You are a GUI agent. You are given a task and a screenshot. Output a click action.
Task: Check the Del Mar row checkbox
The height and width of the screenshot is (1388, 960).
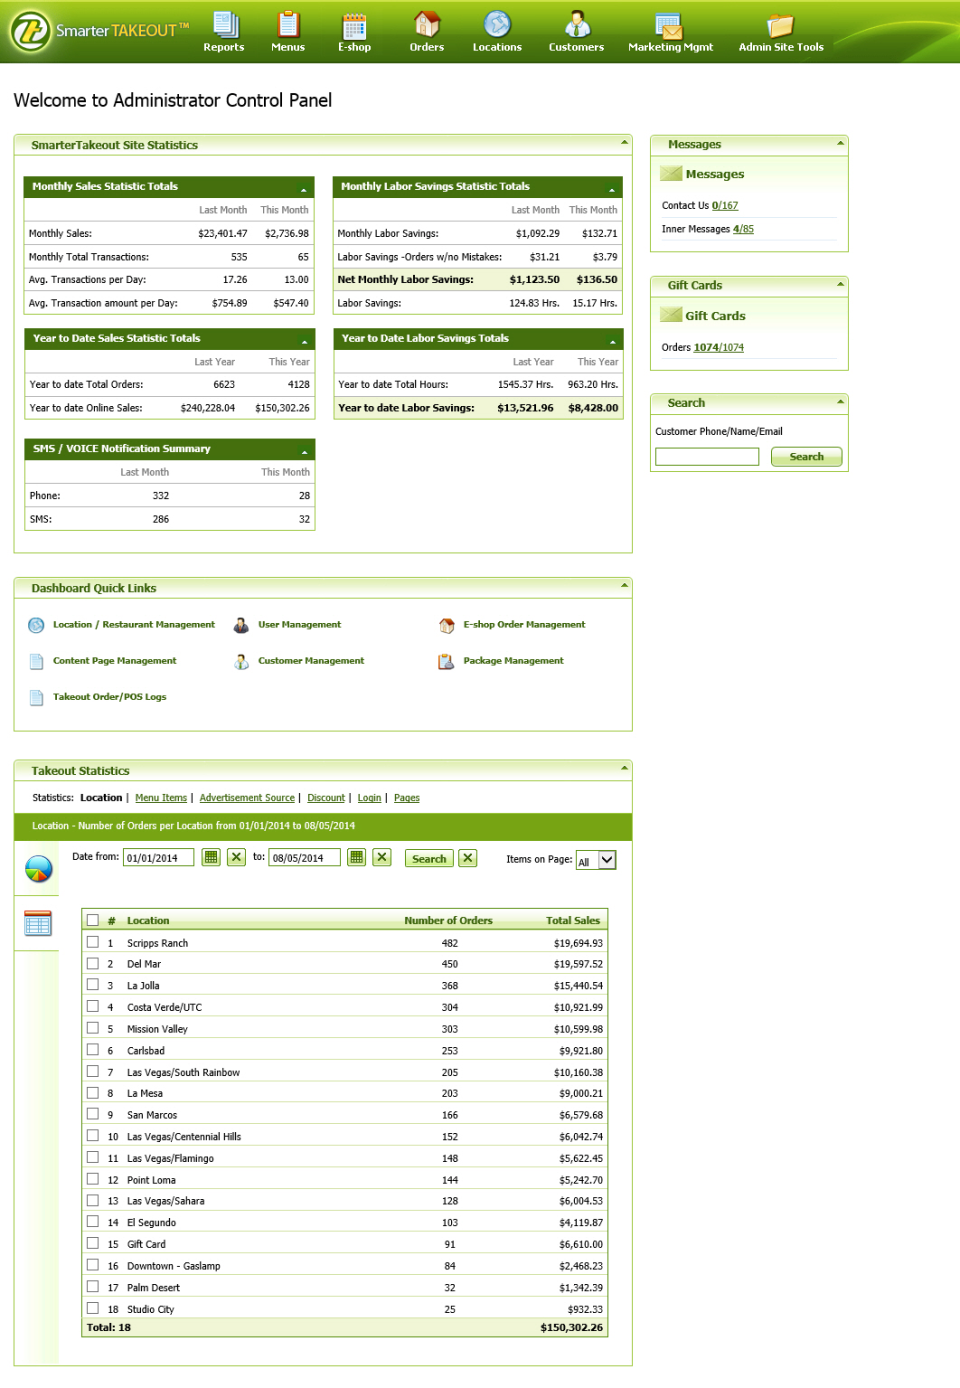[93, 963]
